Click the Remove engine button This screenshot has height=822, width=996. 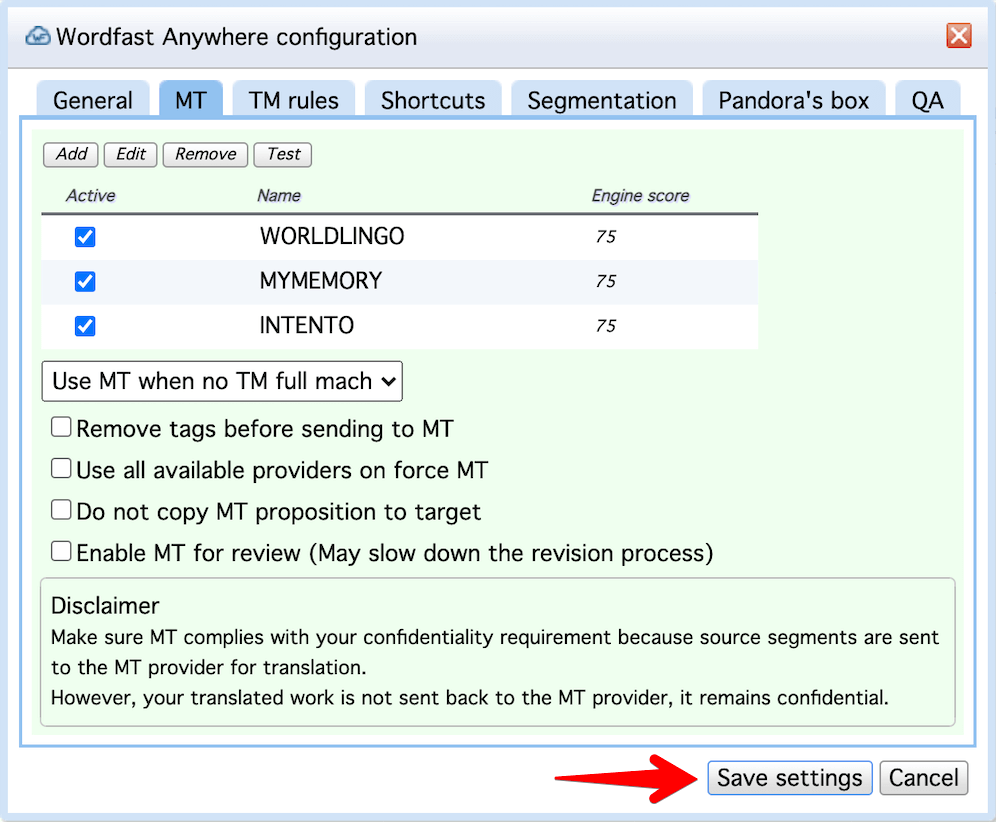[x=205, y=154]
